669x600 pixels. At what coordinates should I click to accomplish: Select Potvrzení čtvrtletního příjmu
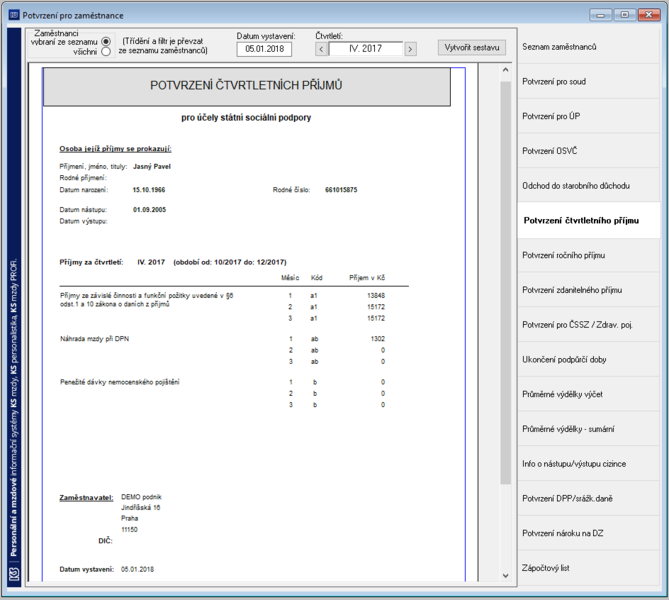pos(589,221)
